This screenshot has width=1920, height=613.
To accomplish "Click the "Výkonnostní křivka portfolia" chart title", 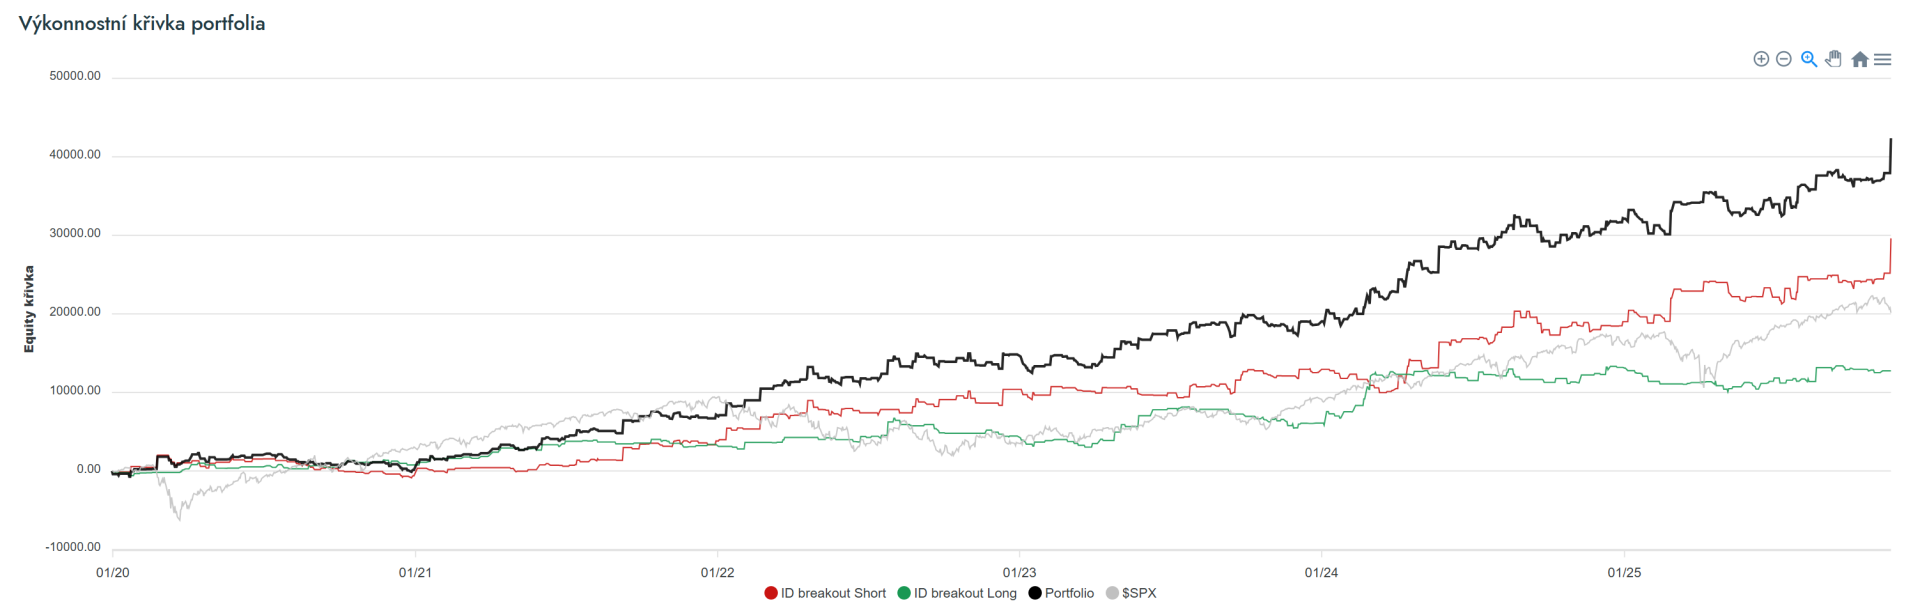I will 142,23.
